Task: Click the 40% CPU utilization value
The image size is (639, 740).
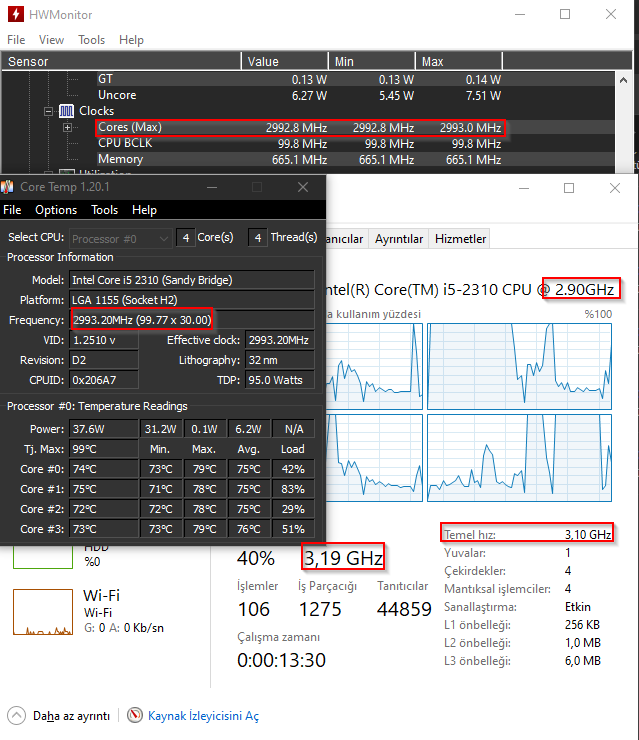Action: (255, 558)
